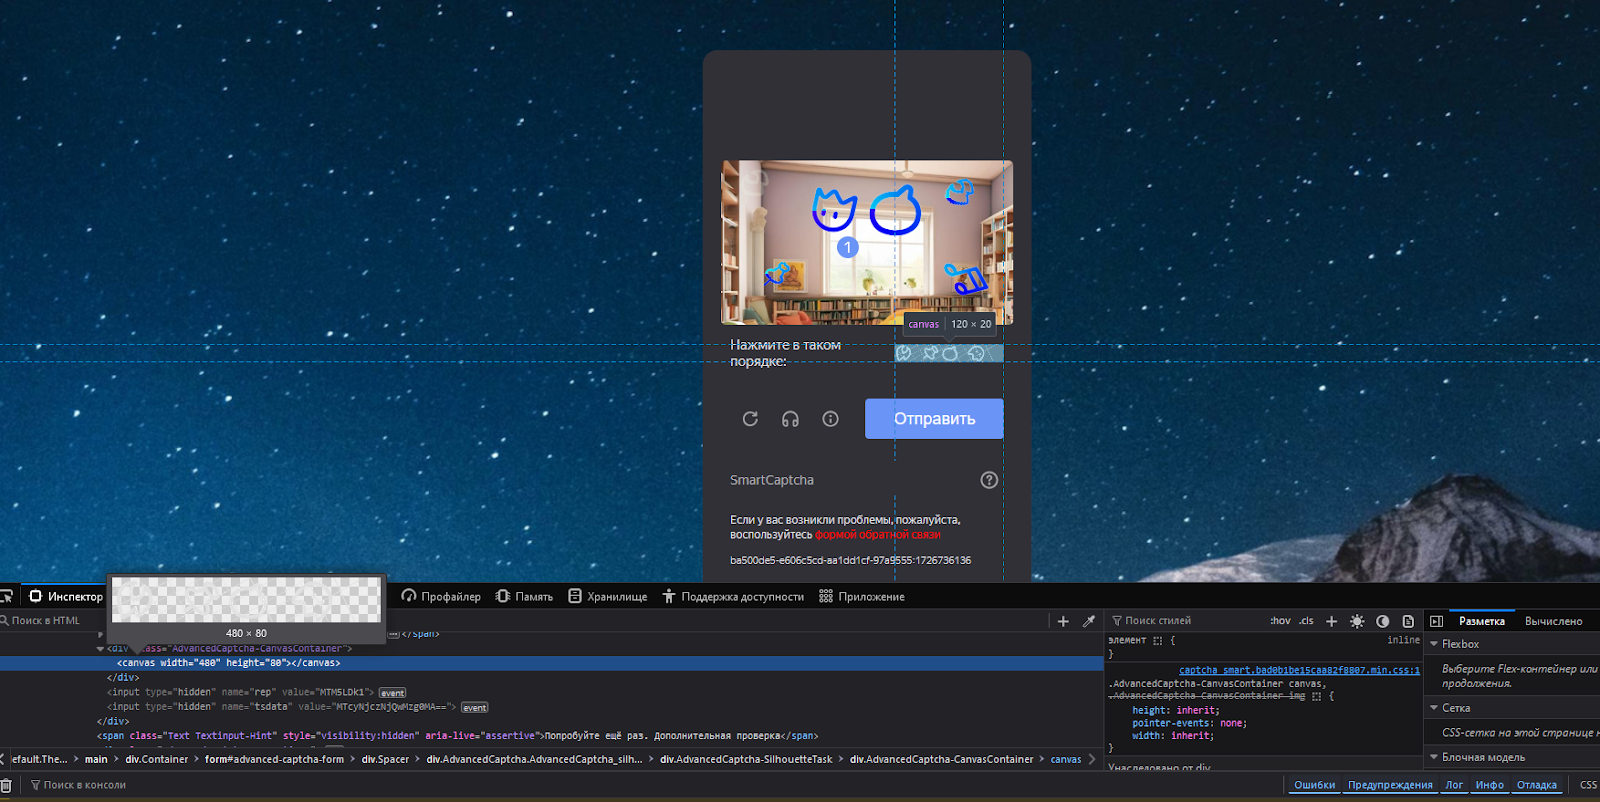
Task: Toggle the .cls class panel
Action: click(1306, 621)
